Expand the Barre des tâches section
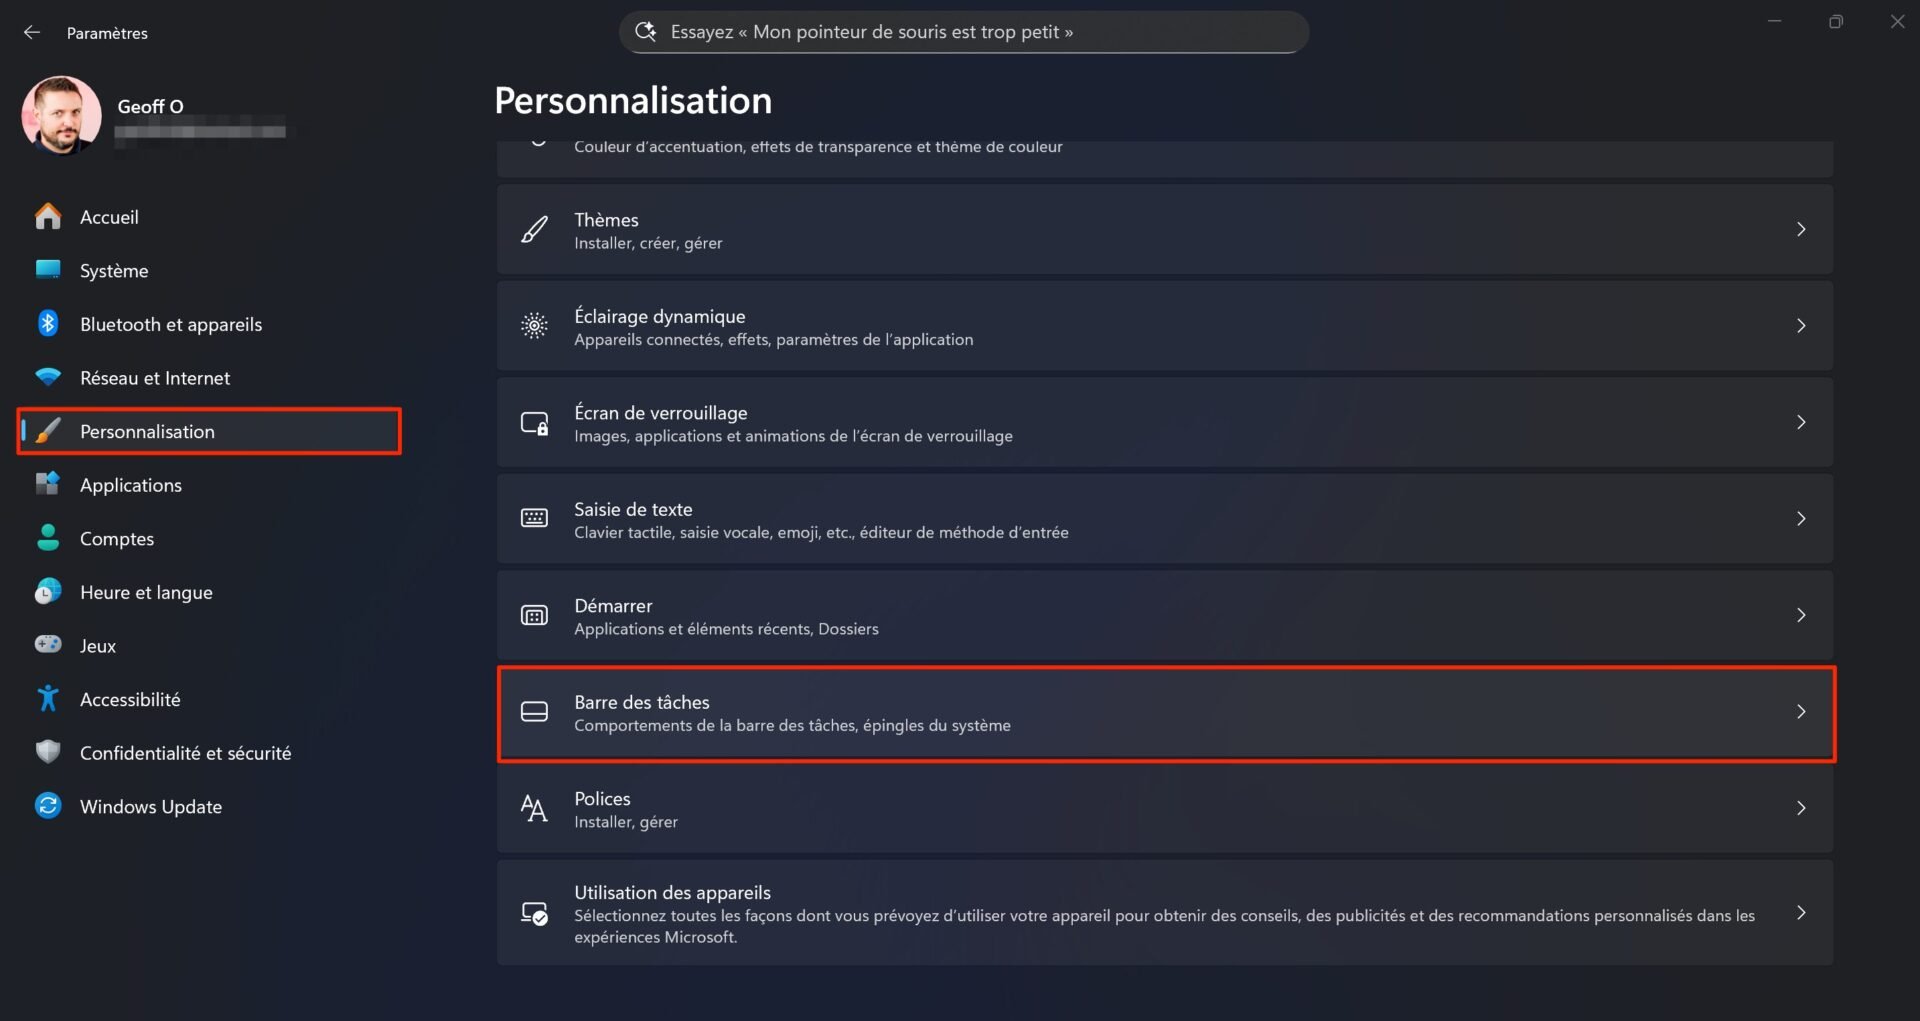Image resolution: width=1920 pixels, height=1021 pixels. tap(1802, 712)
